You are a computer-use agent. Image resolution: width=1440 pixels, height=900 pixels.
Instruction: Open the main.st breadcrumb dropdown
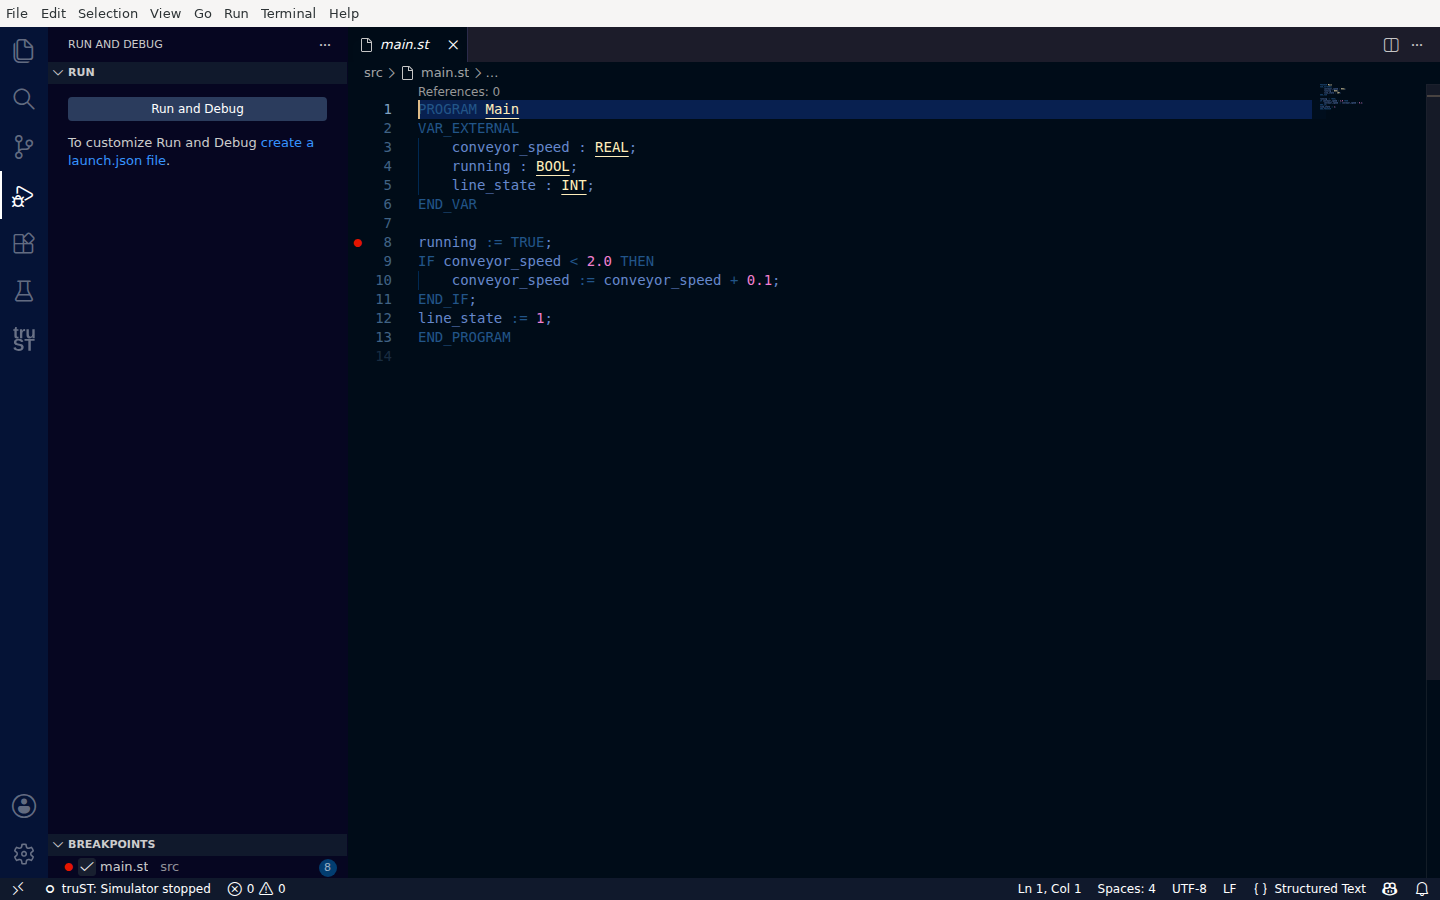point(445,72)
